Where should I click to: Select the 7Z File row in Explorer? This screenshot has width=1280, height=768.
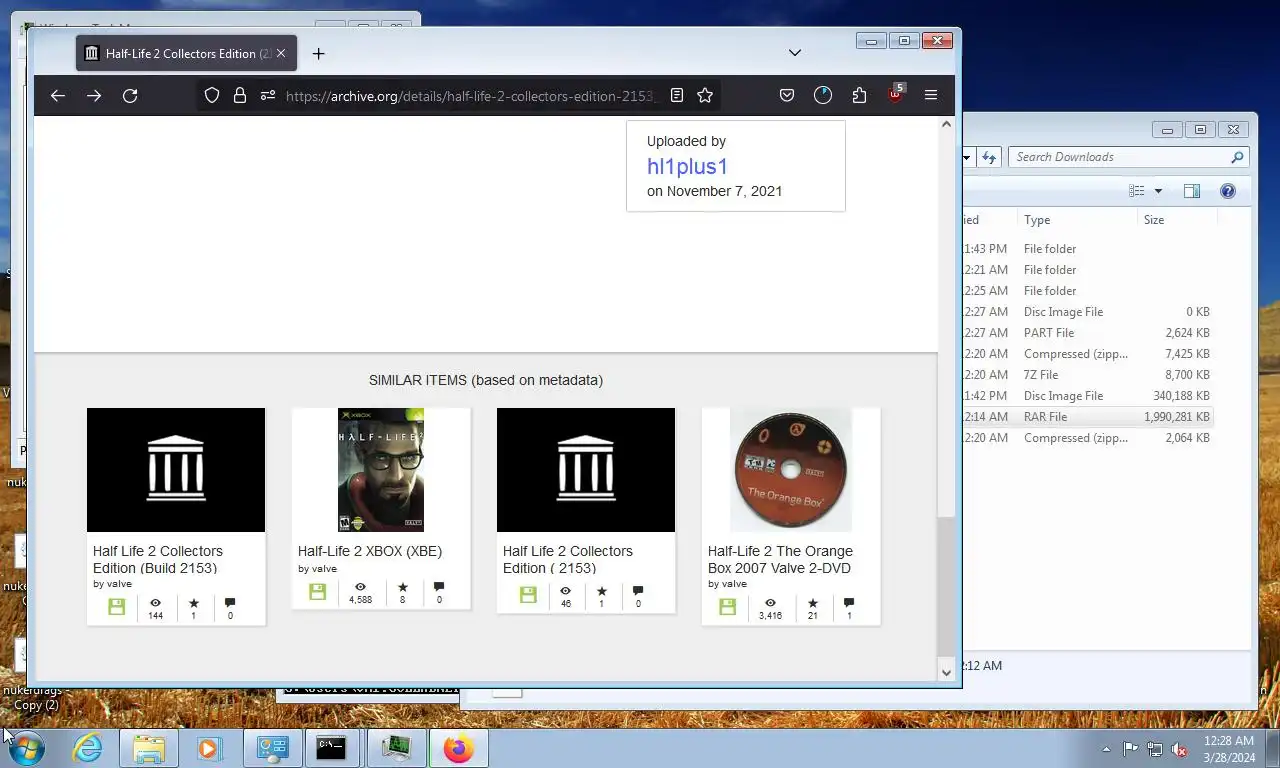1088,375
